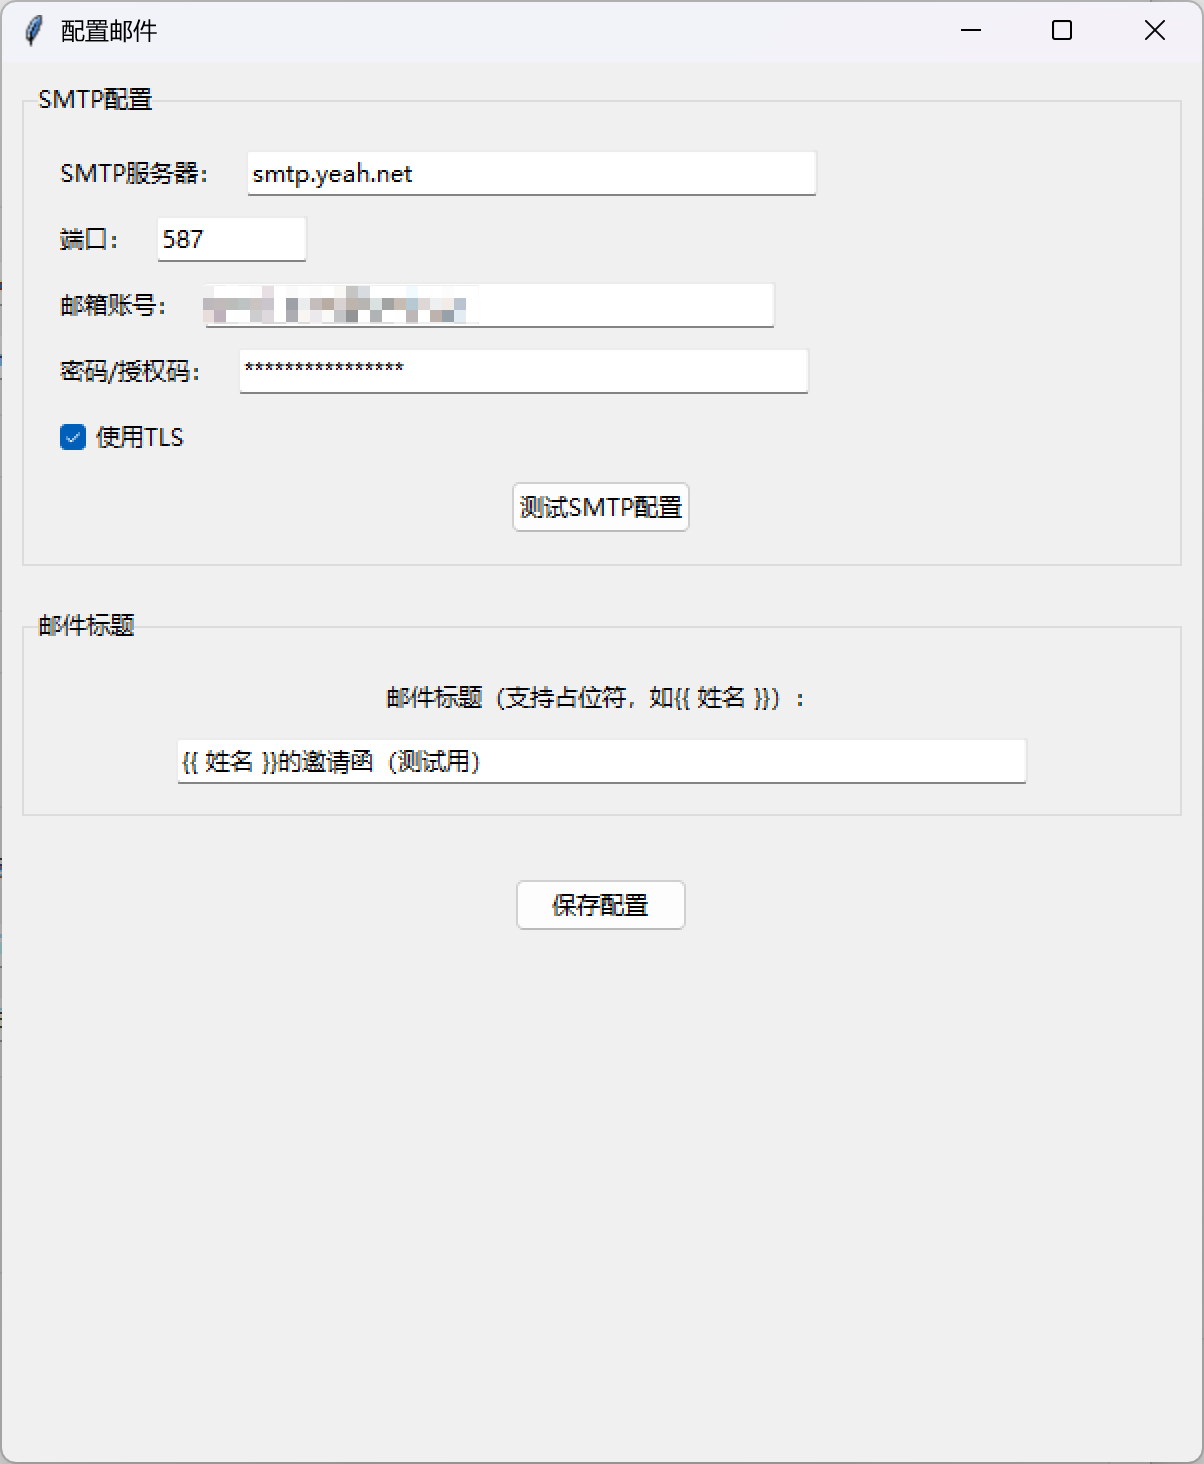Click the 测试SMTP配置 button
1204x1464 pixels.
click(601, 507)
